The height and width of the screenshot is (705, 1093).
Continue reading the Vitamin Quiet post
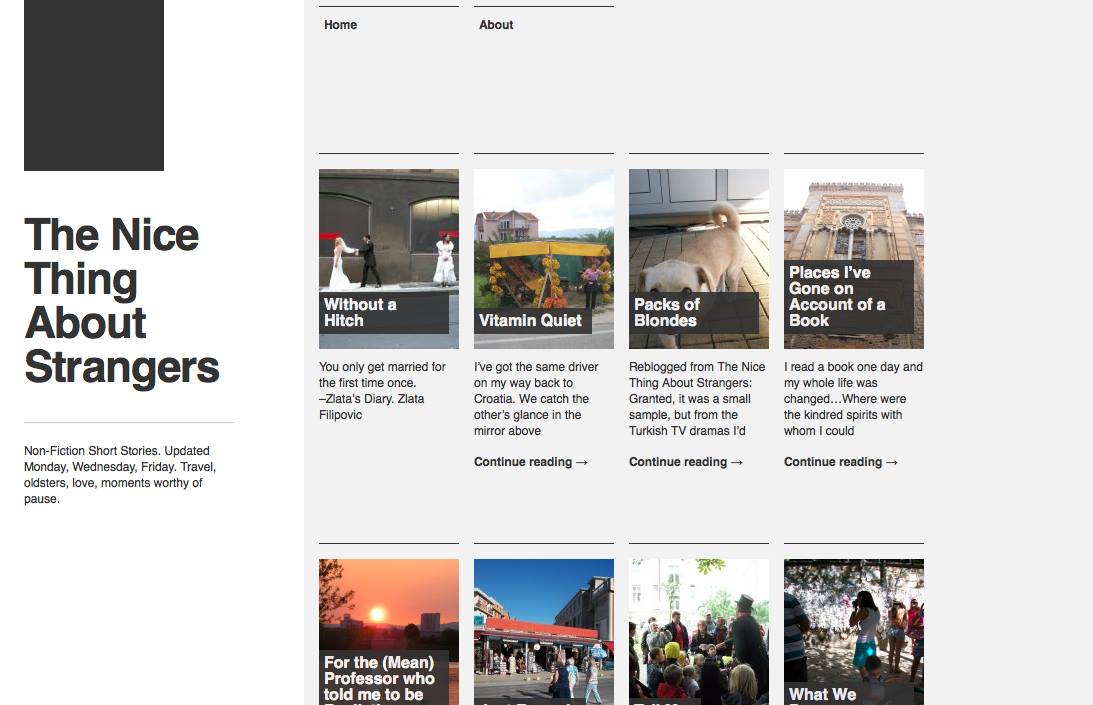point(530,462)
